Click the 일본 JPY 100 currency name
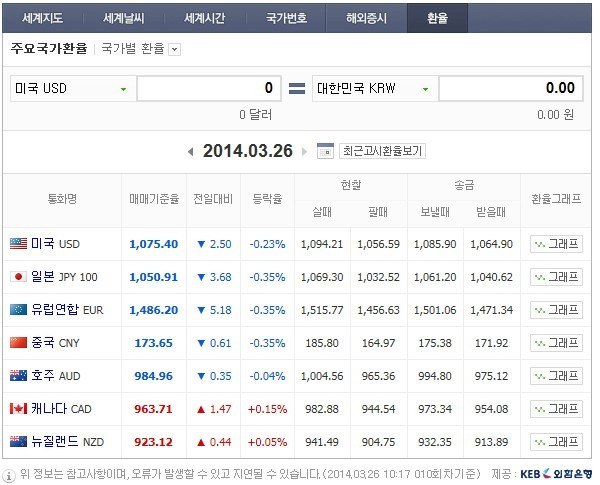 (x=64, y=276)
